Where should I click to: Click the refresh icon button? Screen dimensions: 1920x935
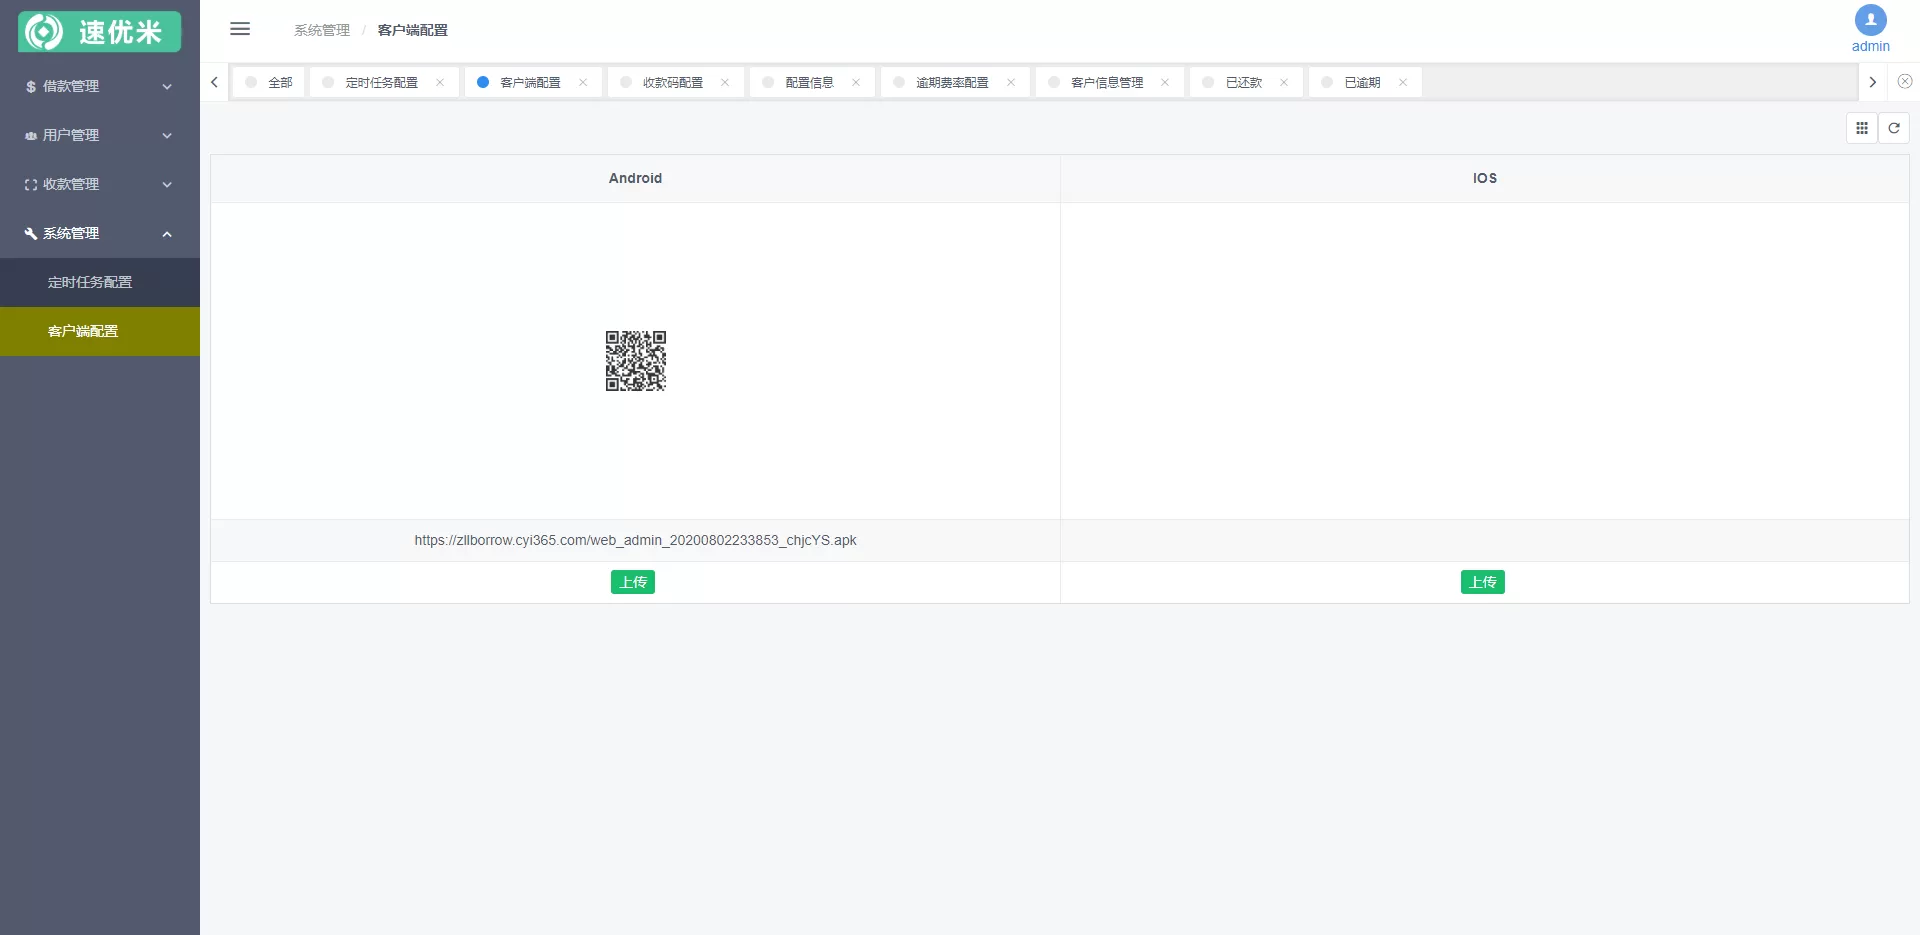[1893, 128]
